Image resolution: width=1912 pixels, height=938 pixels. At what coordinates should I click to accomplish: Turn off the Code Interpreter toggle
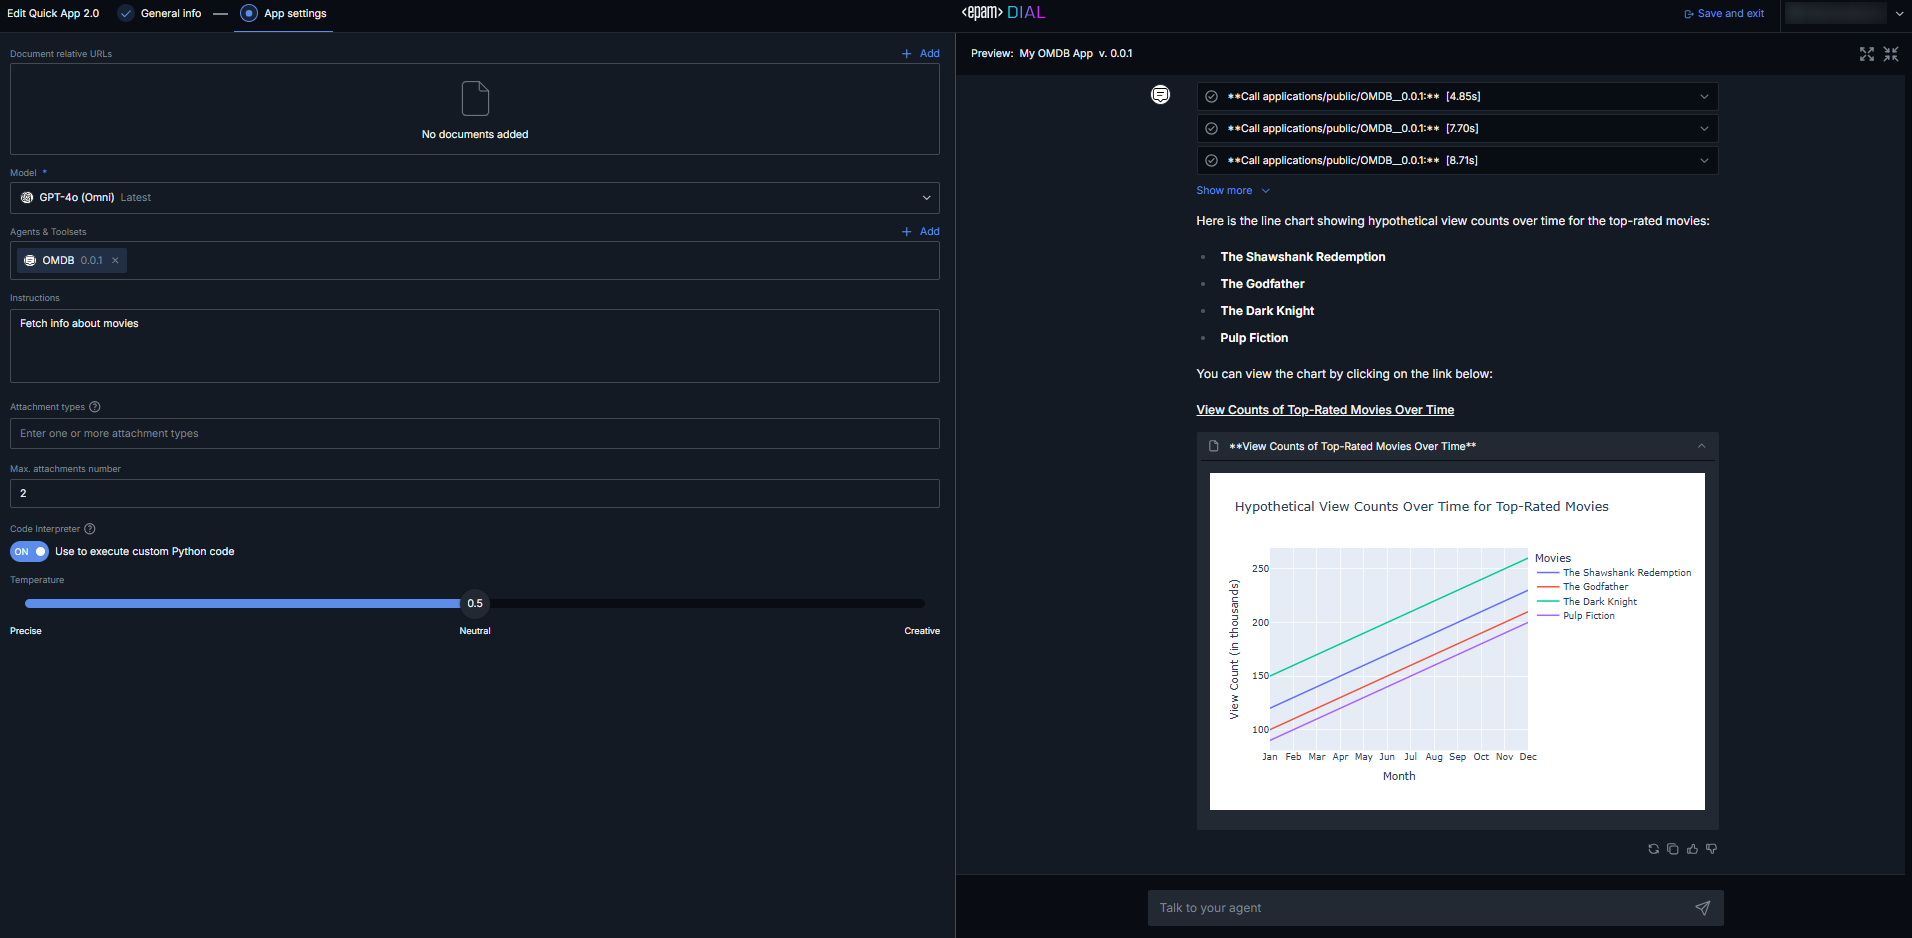pyautogui.click(x=29, y=552)
